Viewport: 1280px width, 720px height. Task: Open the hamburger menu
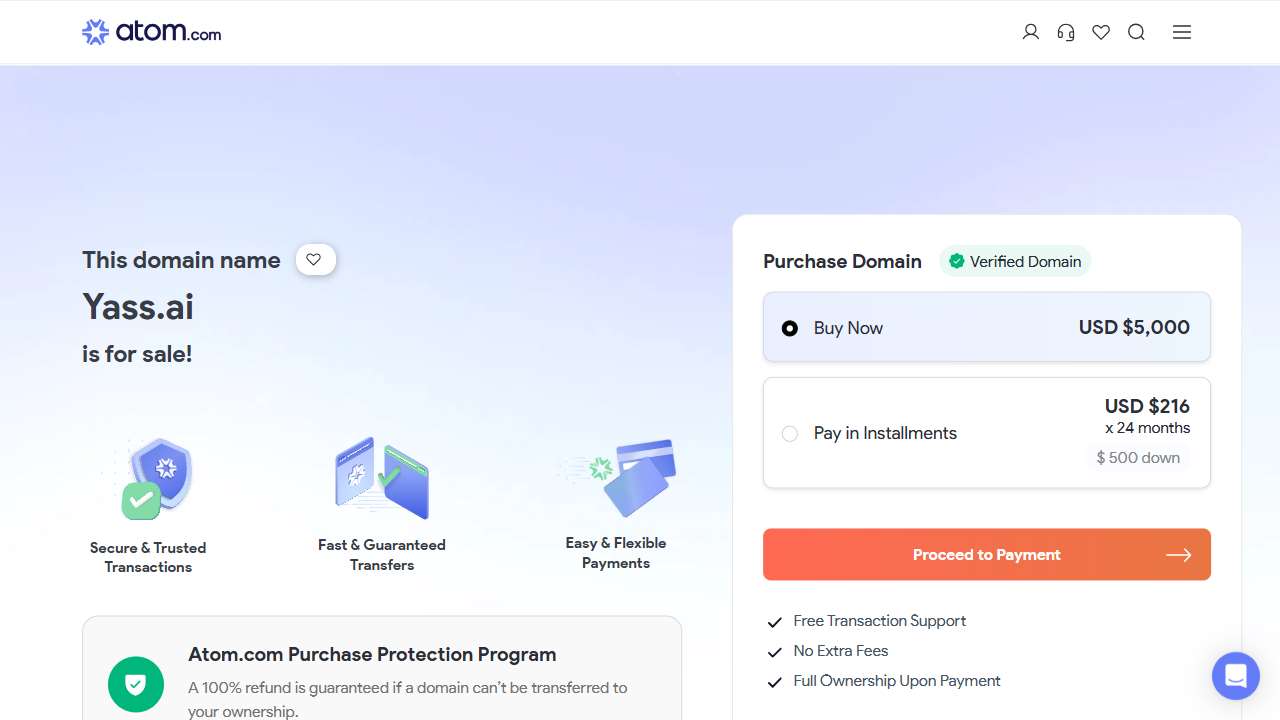coord(1182,32)
